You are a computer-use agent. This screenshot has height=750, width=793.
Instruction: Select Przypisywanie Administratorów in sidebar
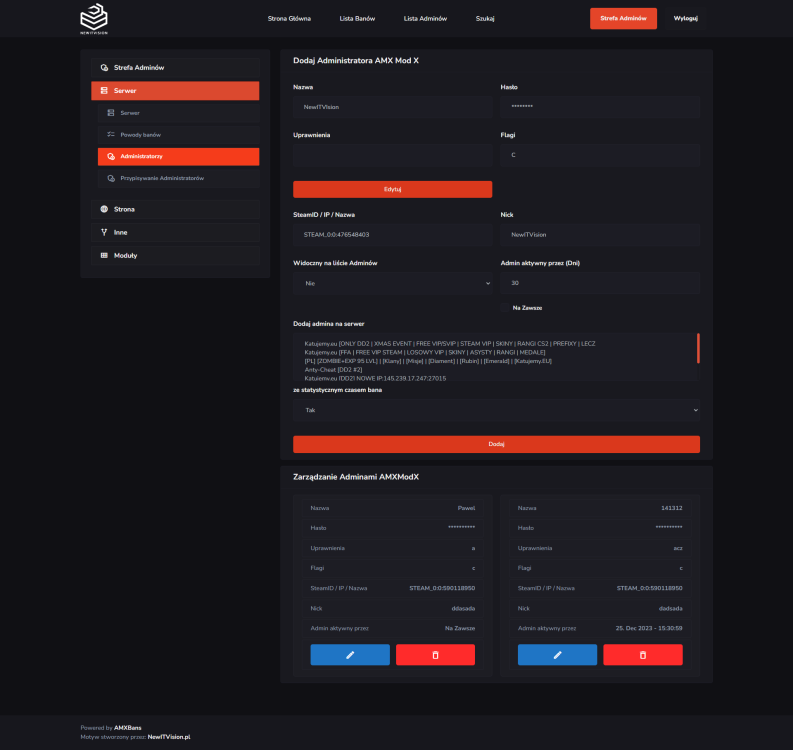pyautogui.click(x=179, y=178)
